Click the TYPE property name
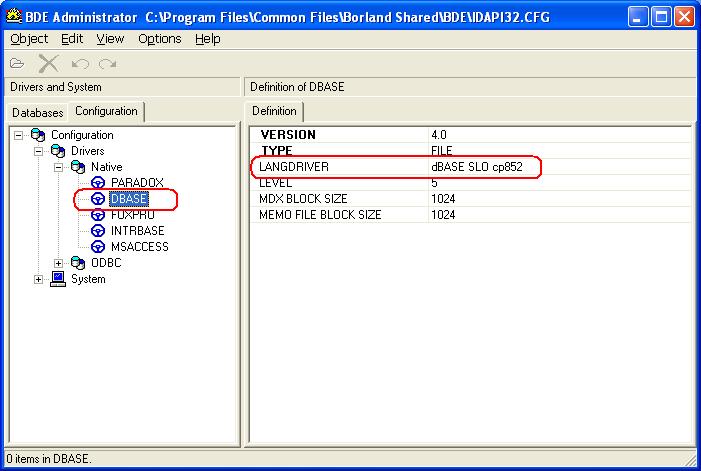This screenshot has height=471, width=701. click(277, 151)
